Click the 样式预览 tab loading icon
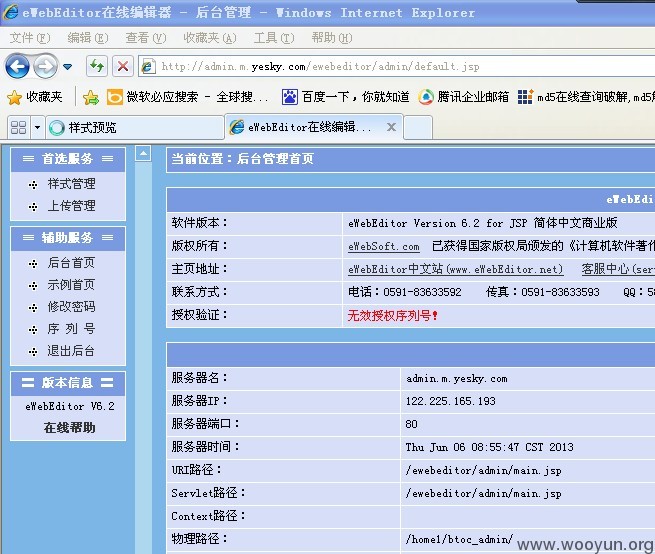 point(57,128)
